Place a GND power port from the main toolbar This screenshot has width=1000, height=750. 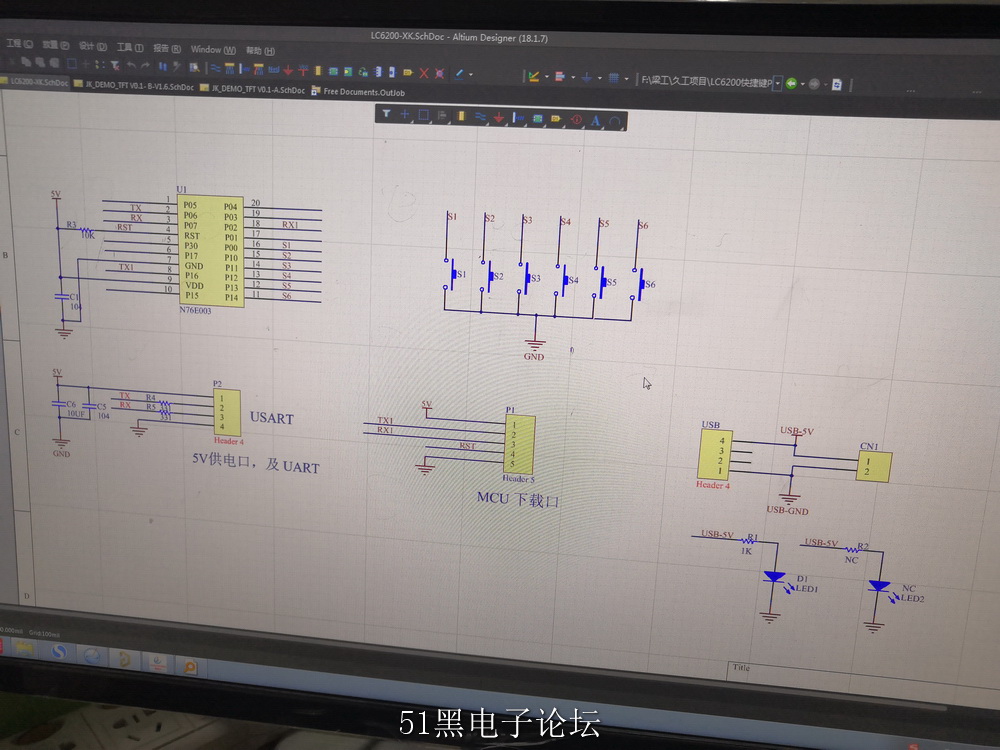pos(288,70)
